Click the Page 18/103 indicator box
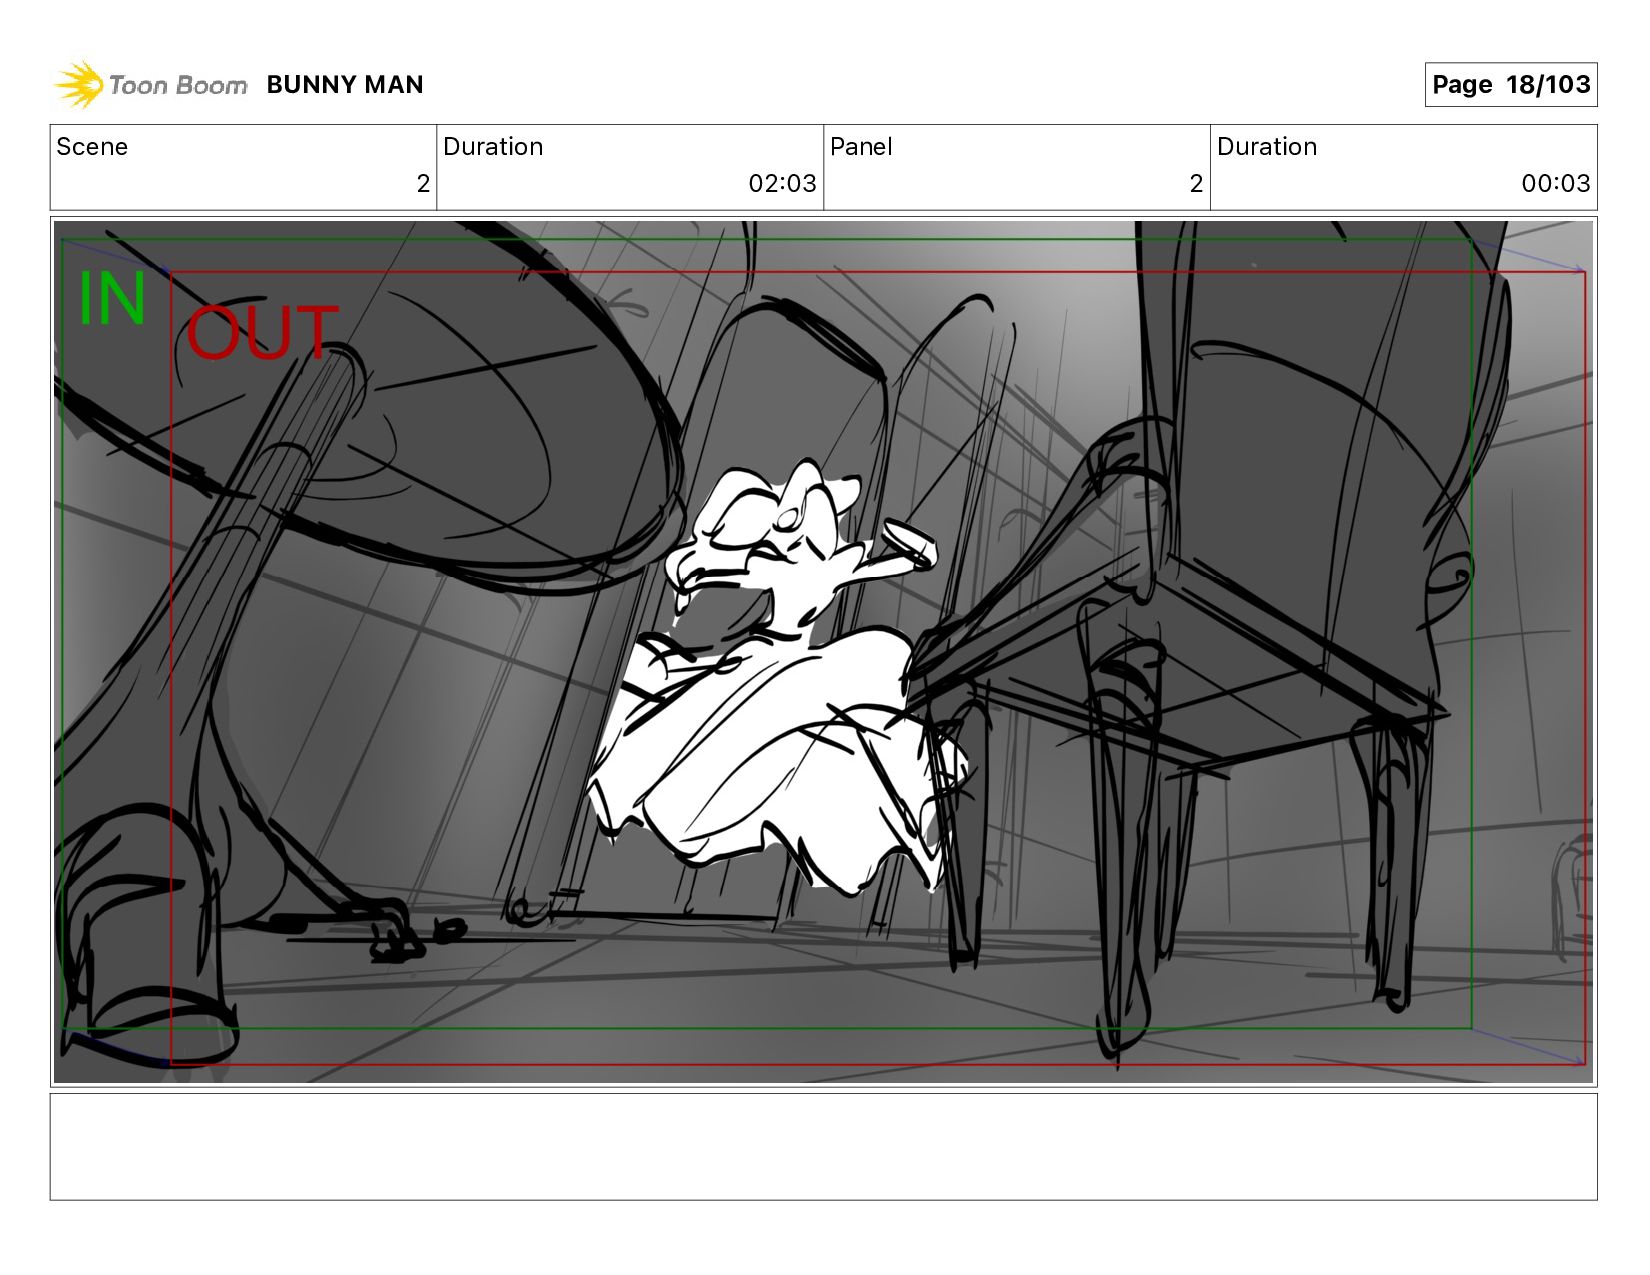1650x1275 pixels. pos(1510,84)
